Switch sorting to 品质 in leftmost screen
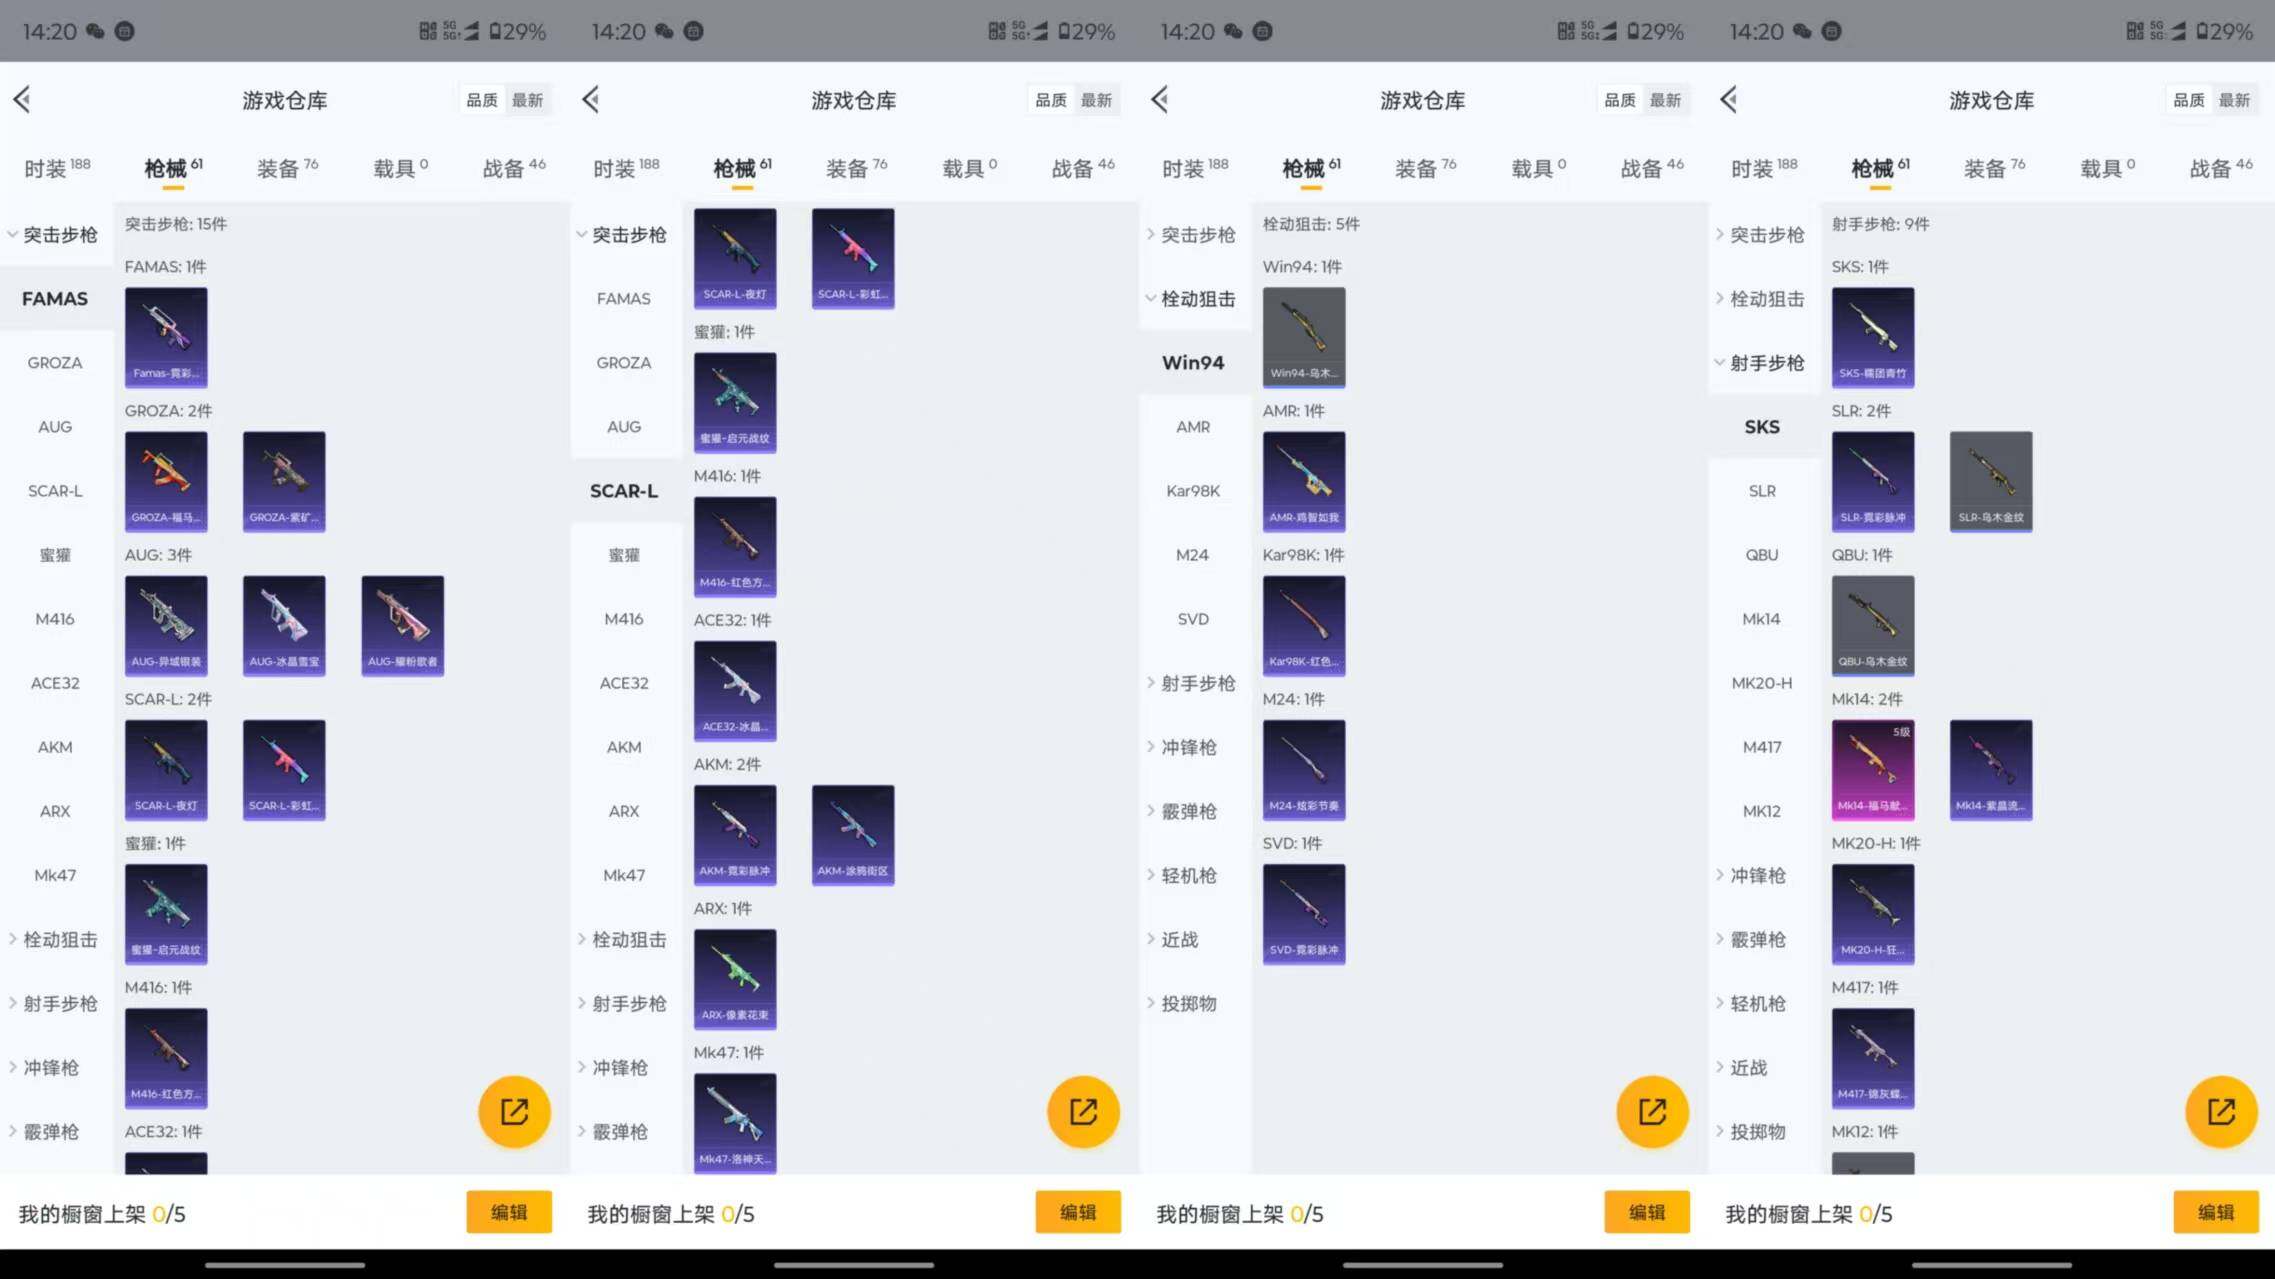 [482, 100]
